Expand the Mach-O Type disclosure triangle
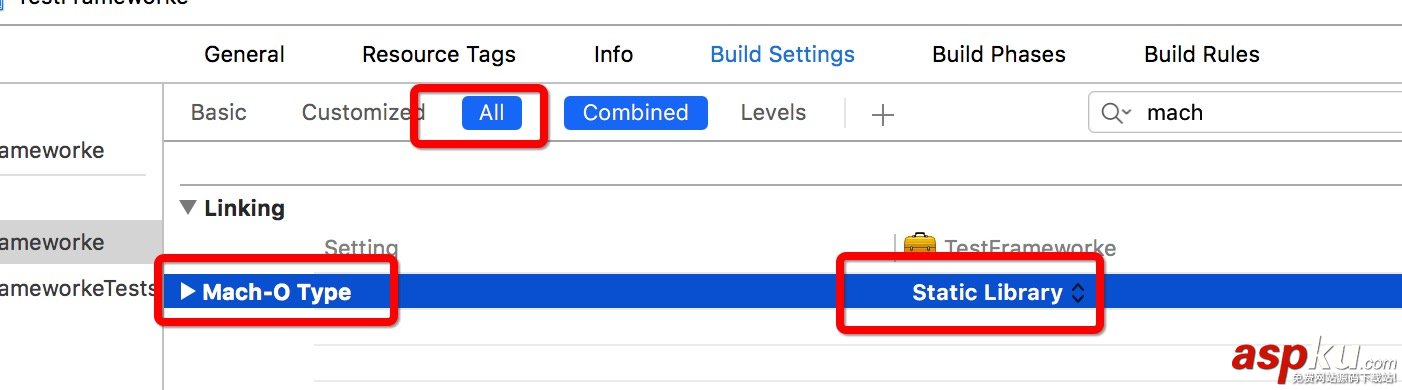 tap(187, 292)
